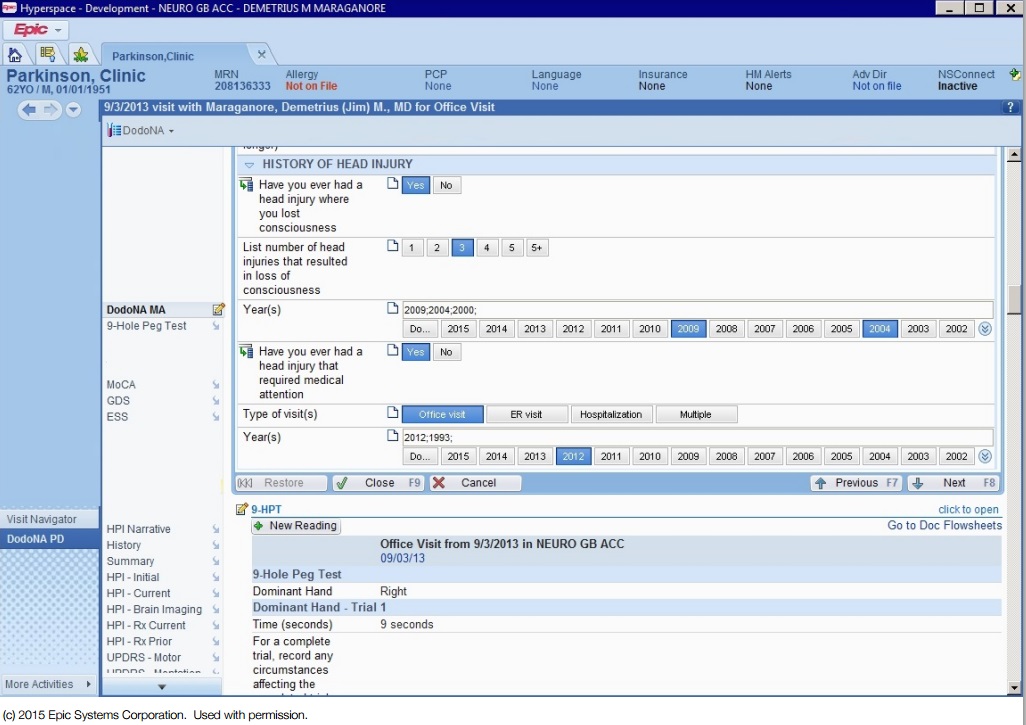Click the arrow icon next to HPI Narrative
Image resolution: width=1026 pixels, height=725 pixels.
[x=215, y=529]
